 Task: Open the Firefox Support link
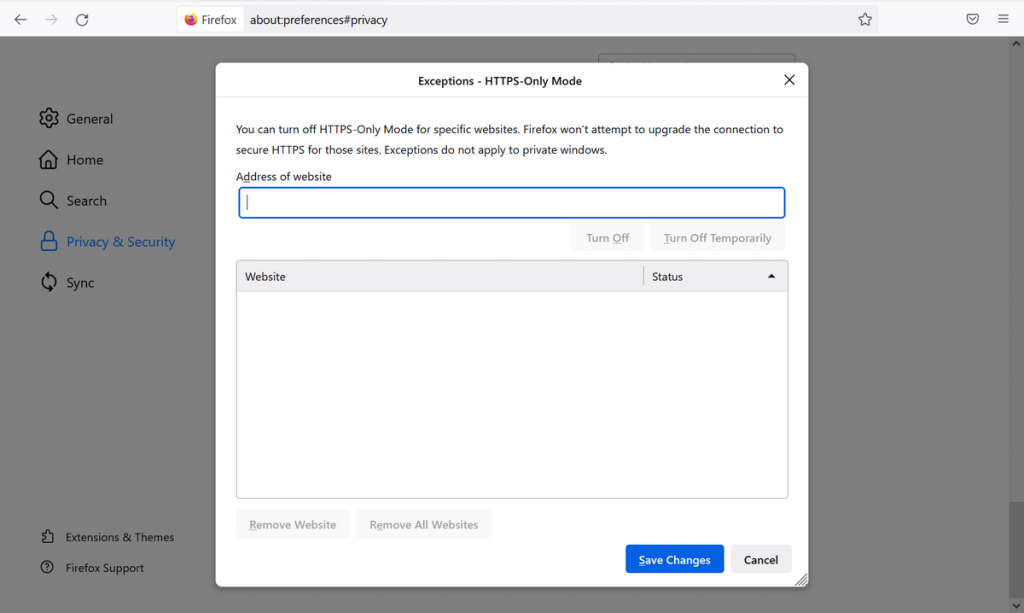(x=104, y=568)
